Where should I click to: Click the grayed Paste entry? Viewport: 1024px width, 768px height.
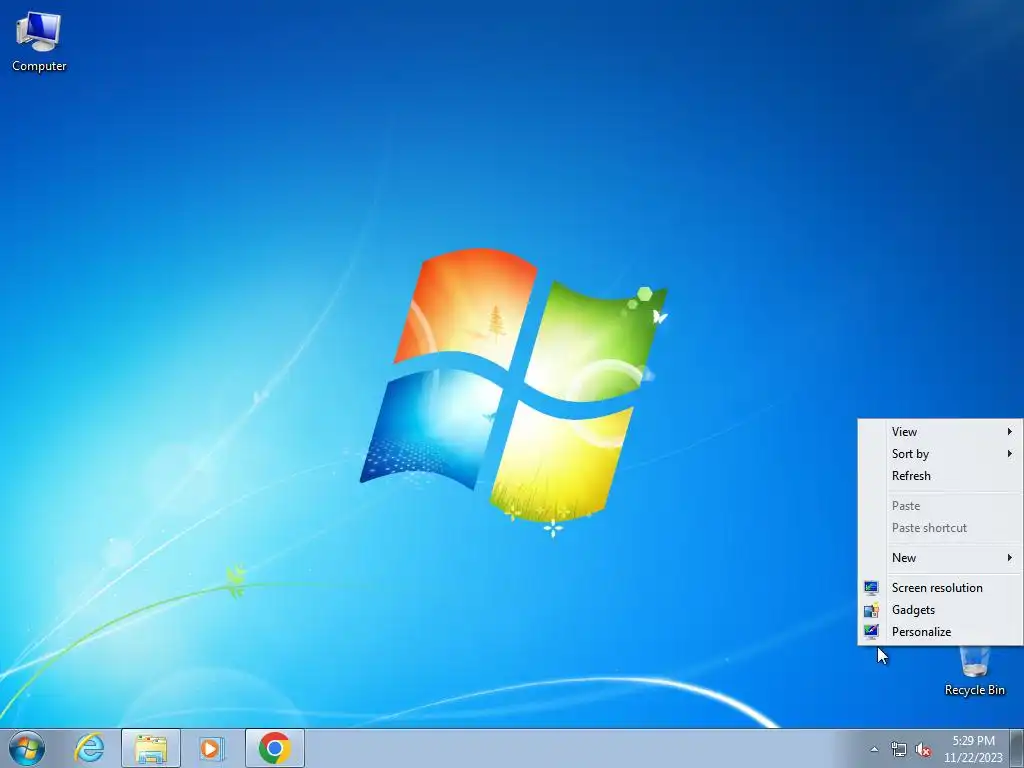940,506
